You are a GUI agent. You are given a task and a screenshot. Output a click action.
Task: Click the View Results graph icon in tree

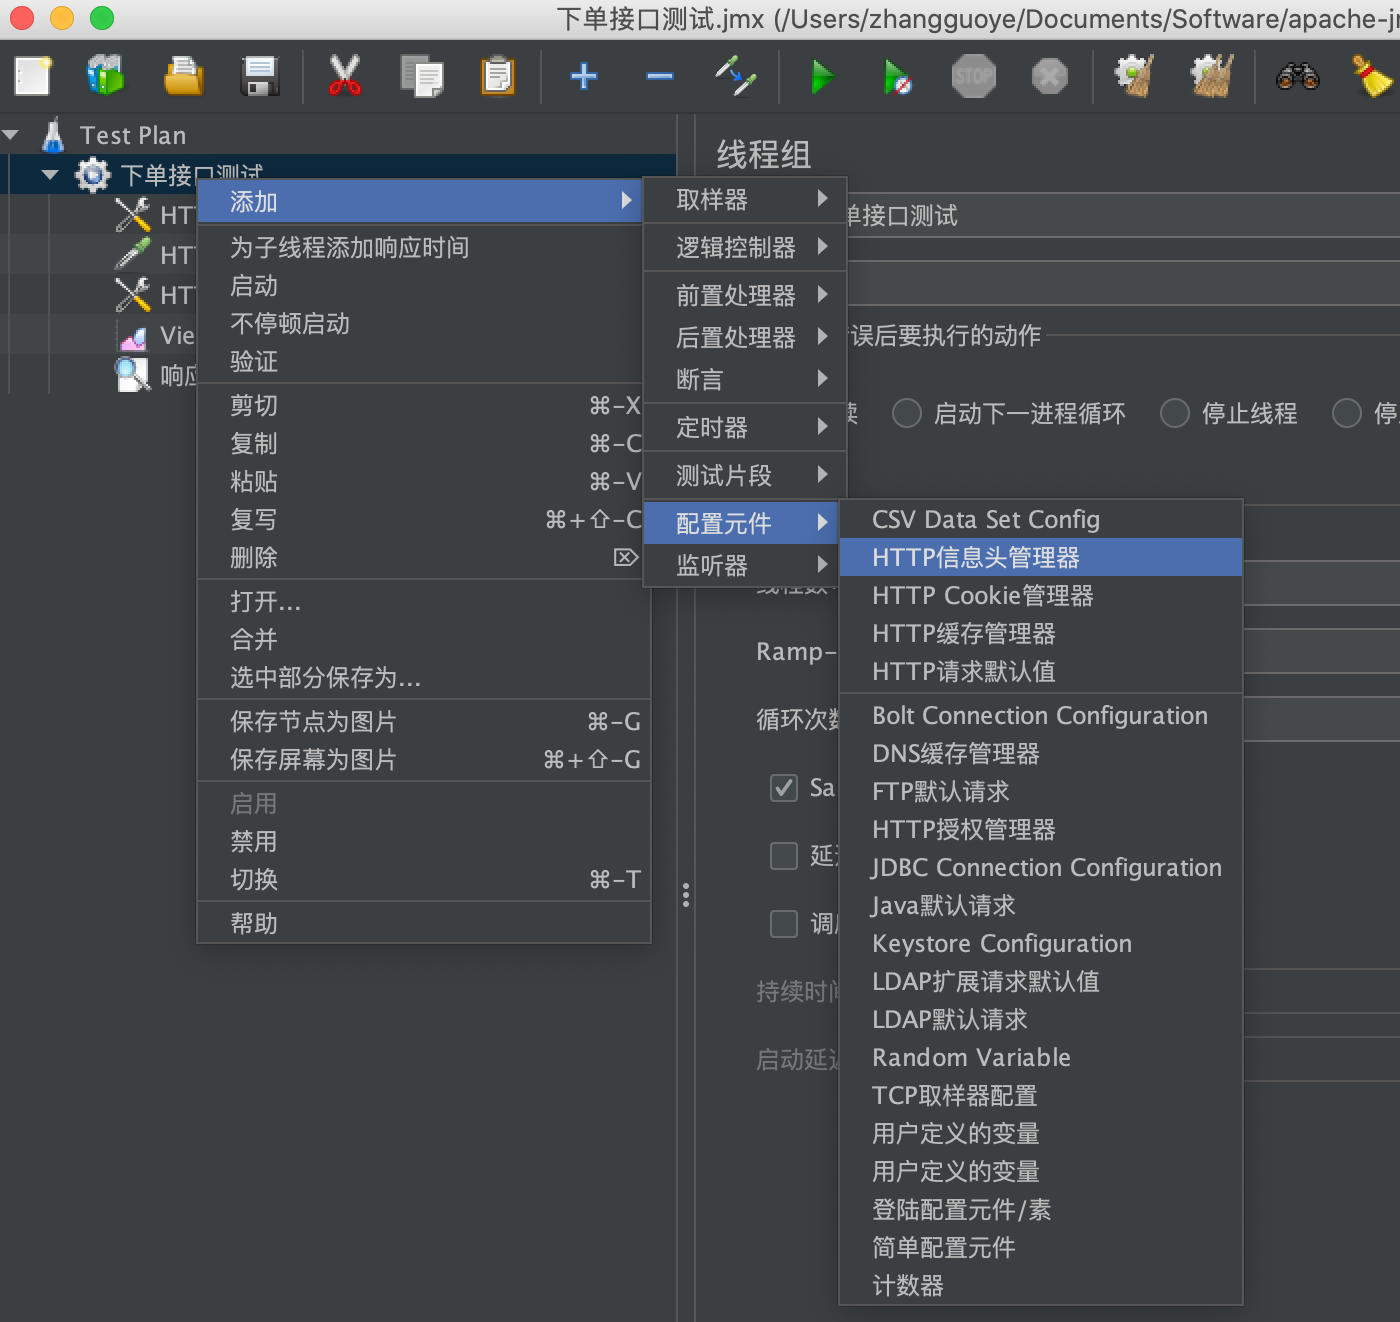(132, 338)
